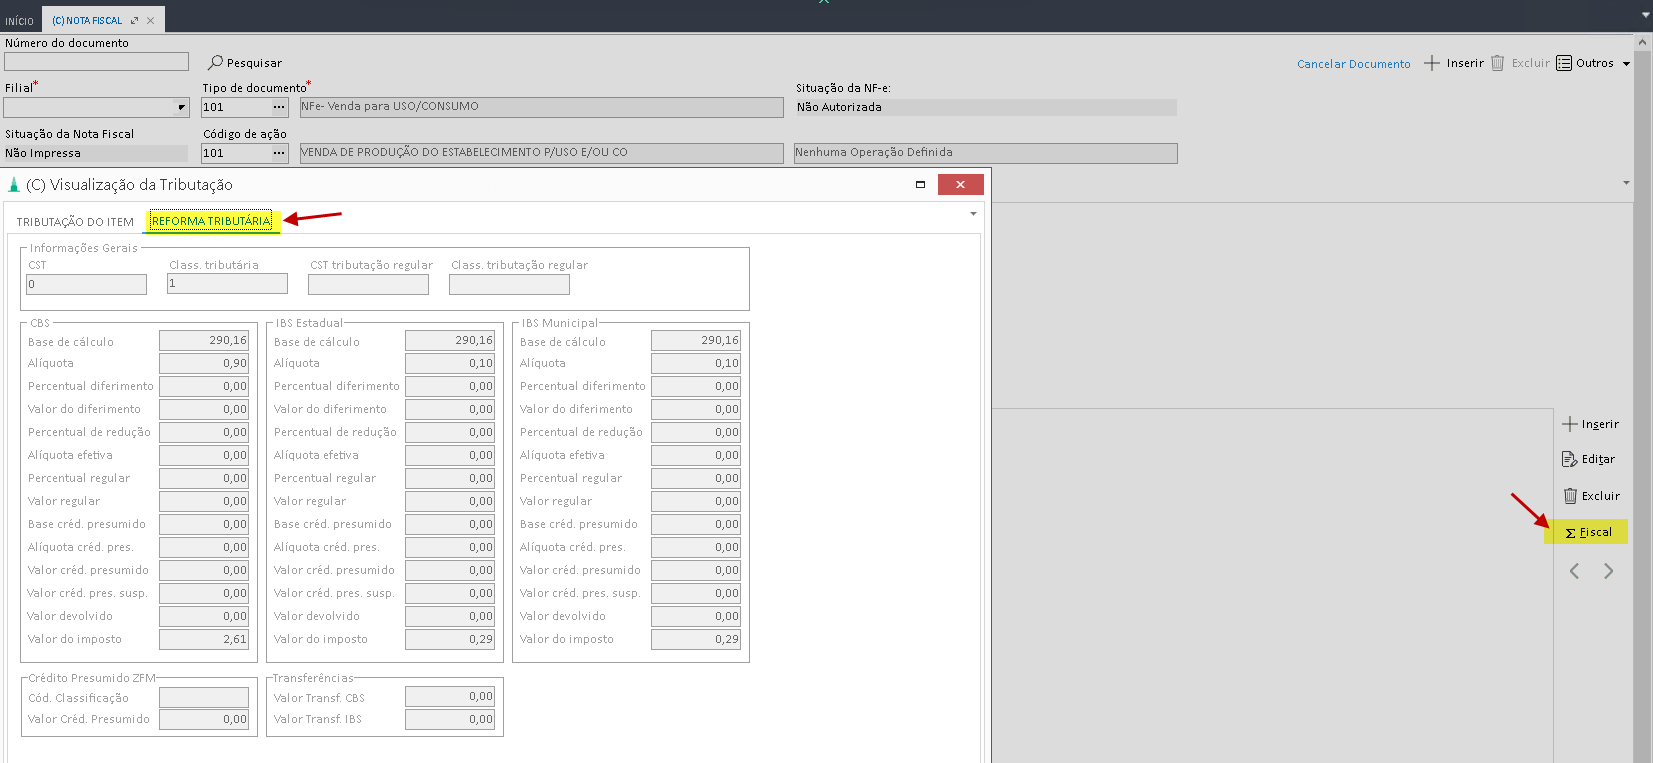
Task: Click the Nenhuma Operação Definida field
Action: [986, 153]
